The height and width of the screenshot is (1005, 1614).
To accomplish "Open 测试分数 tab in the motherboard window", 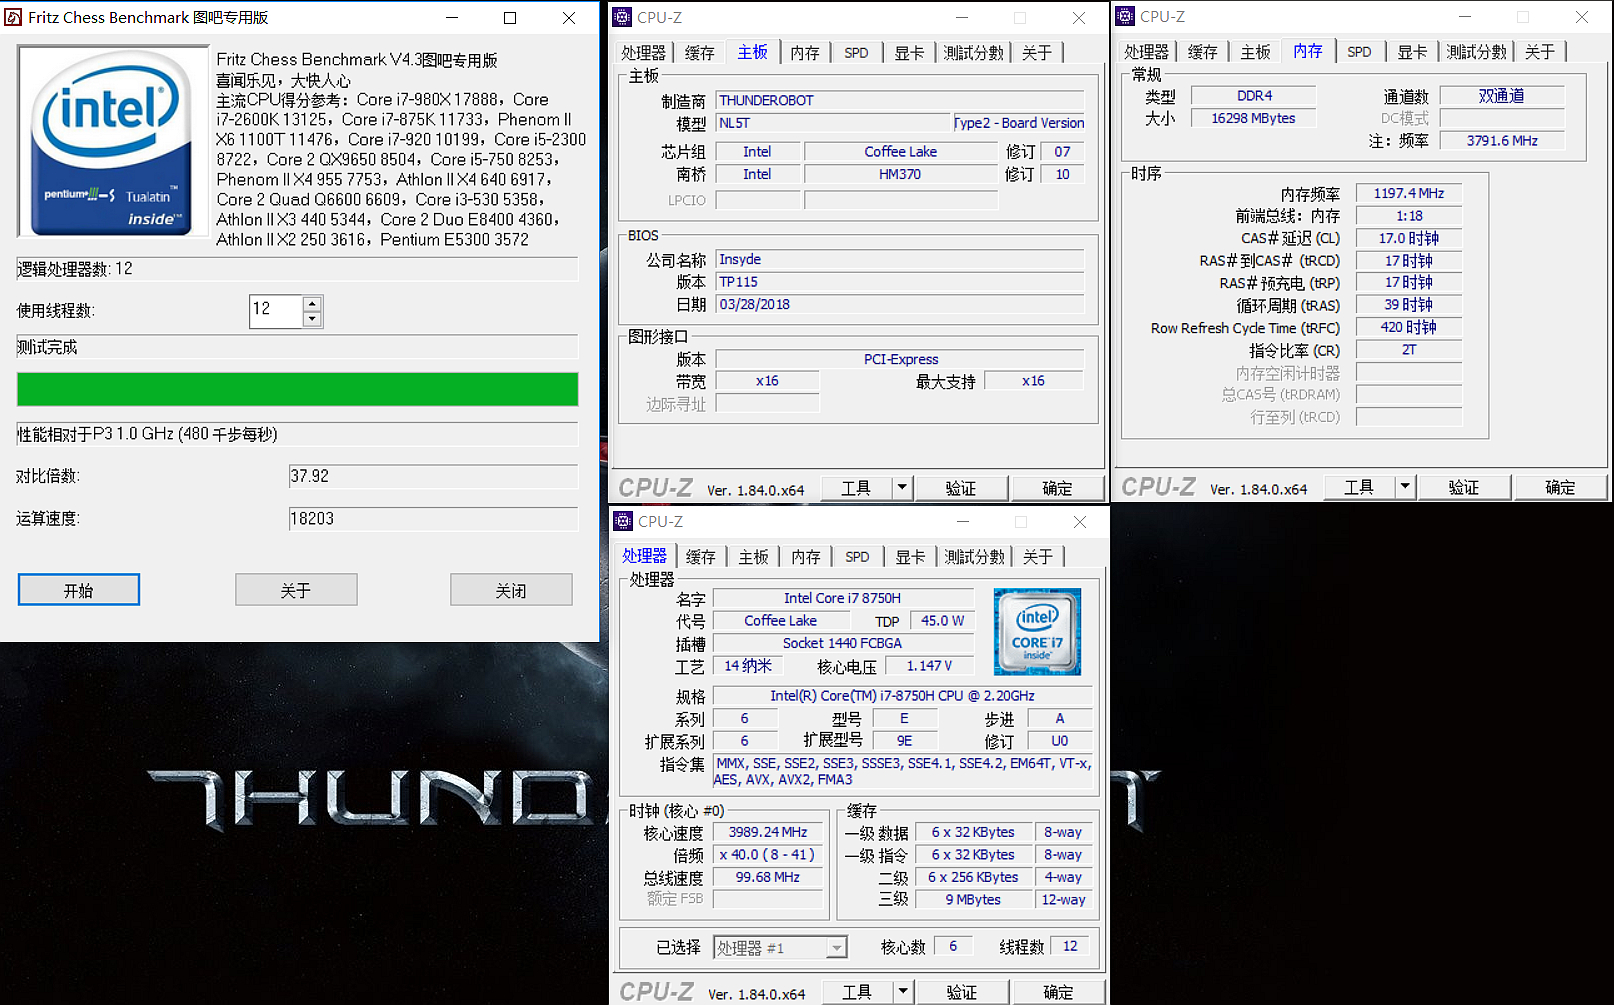I will click(x=973, y=53).
